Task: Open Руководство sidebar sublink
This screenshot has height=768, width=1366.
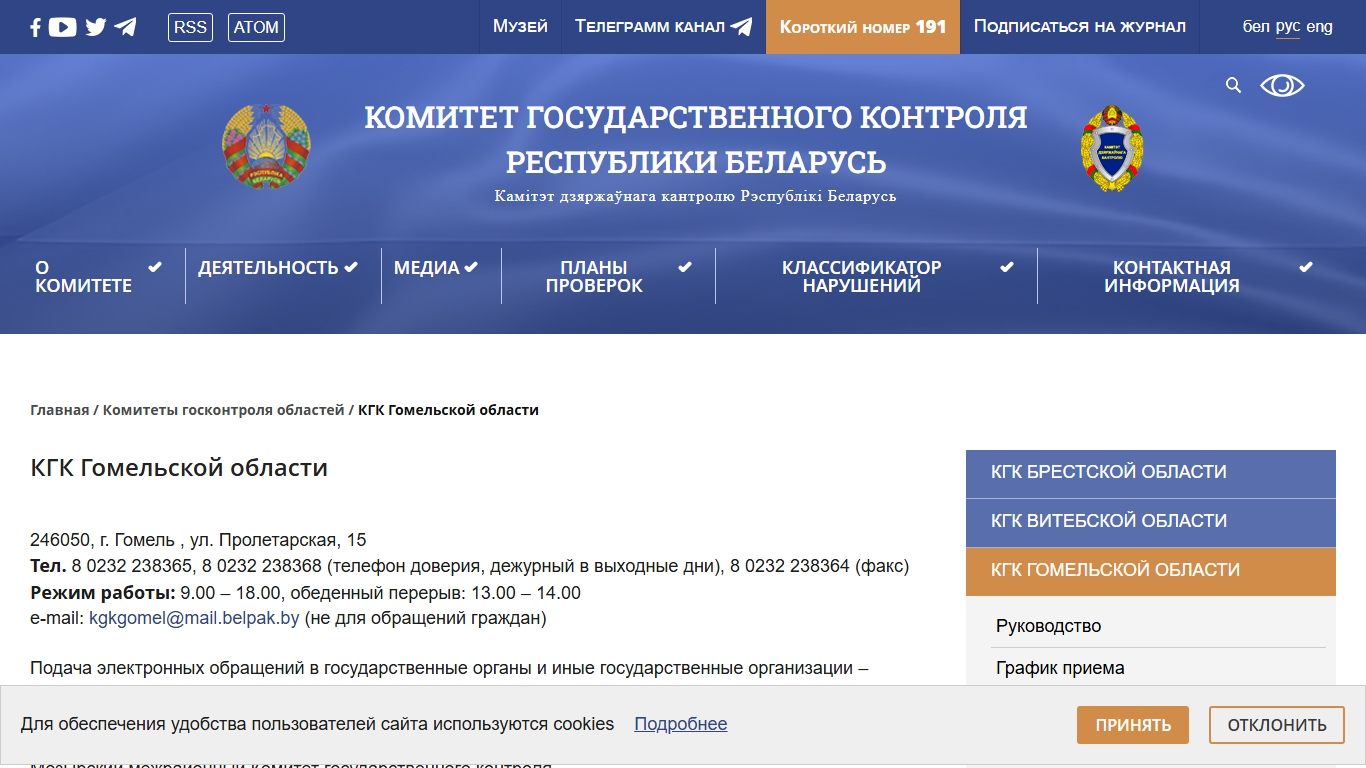Action: point(1048,626)
